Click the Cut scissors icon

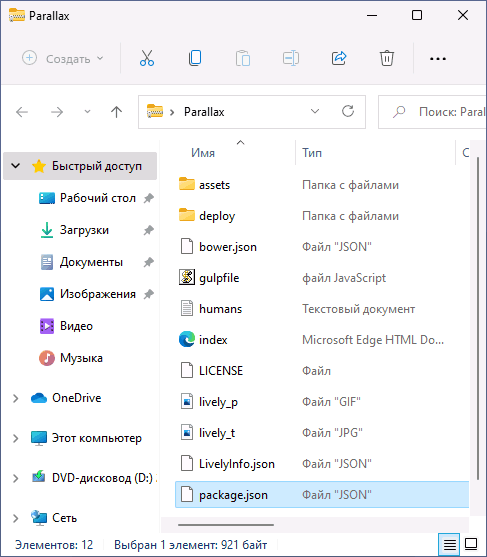(147, 58)
